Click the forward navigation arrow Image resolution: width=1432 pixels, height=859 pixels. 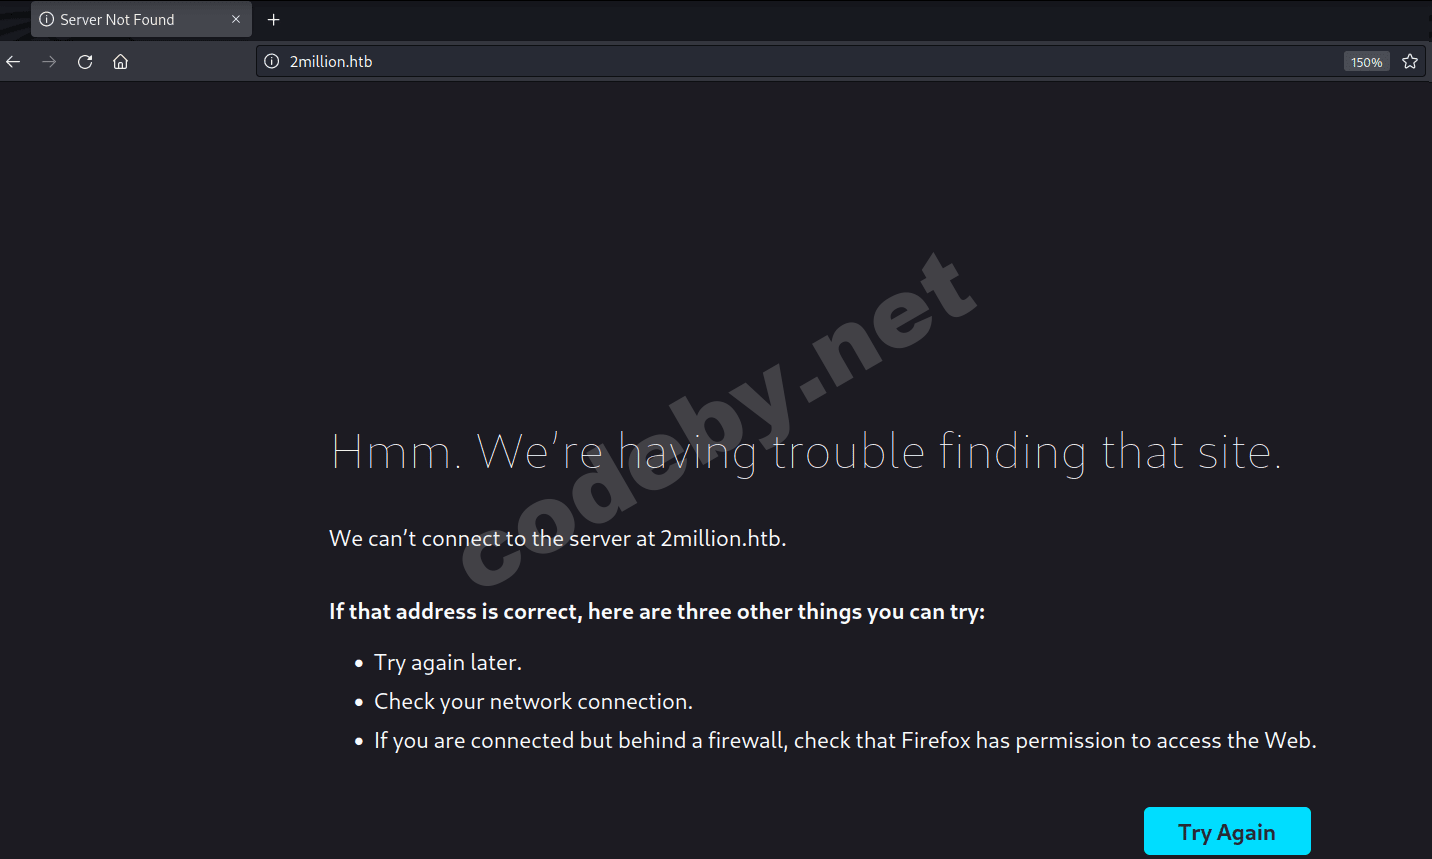tap(49, 62)
